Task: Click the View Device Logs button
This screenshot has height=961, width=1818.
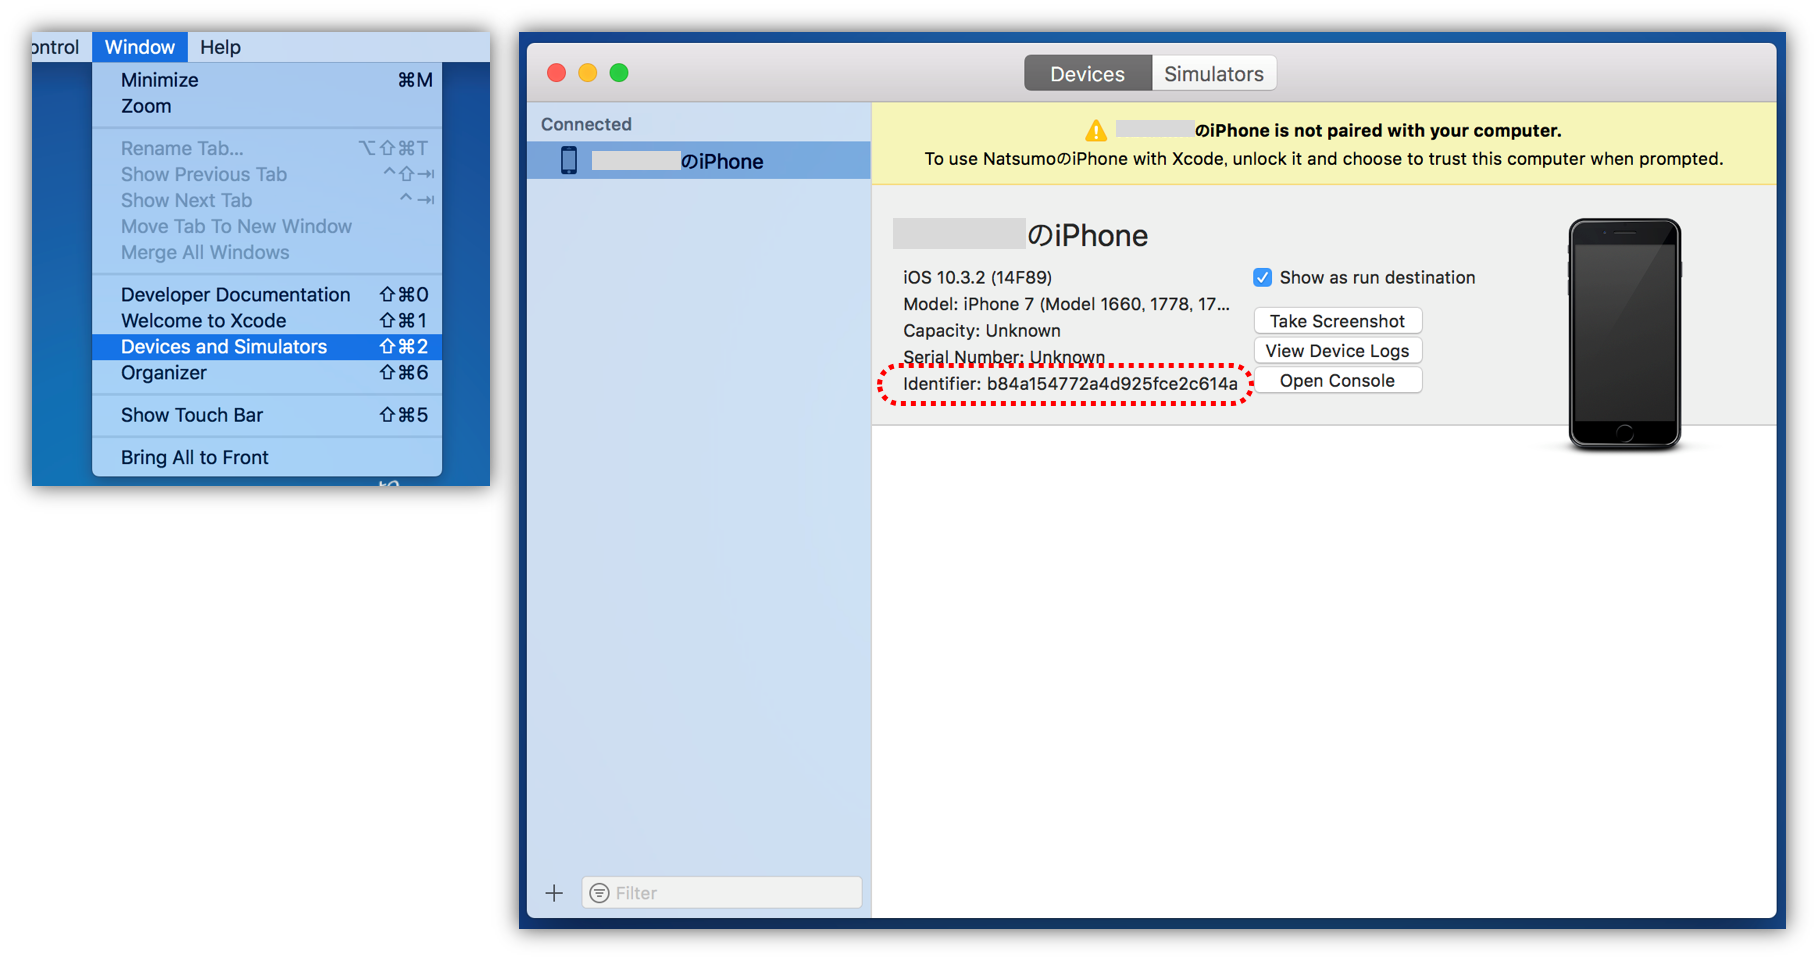Action: click(1337, 351)
